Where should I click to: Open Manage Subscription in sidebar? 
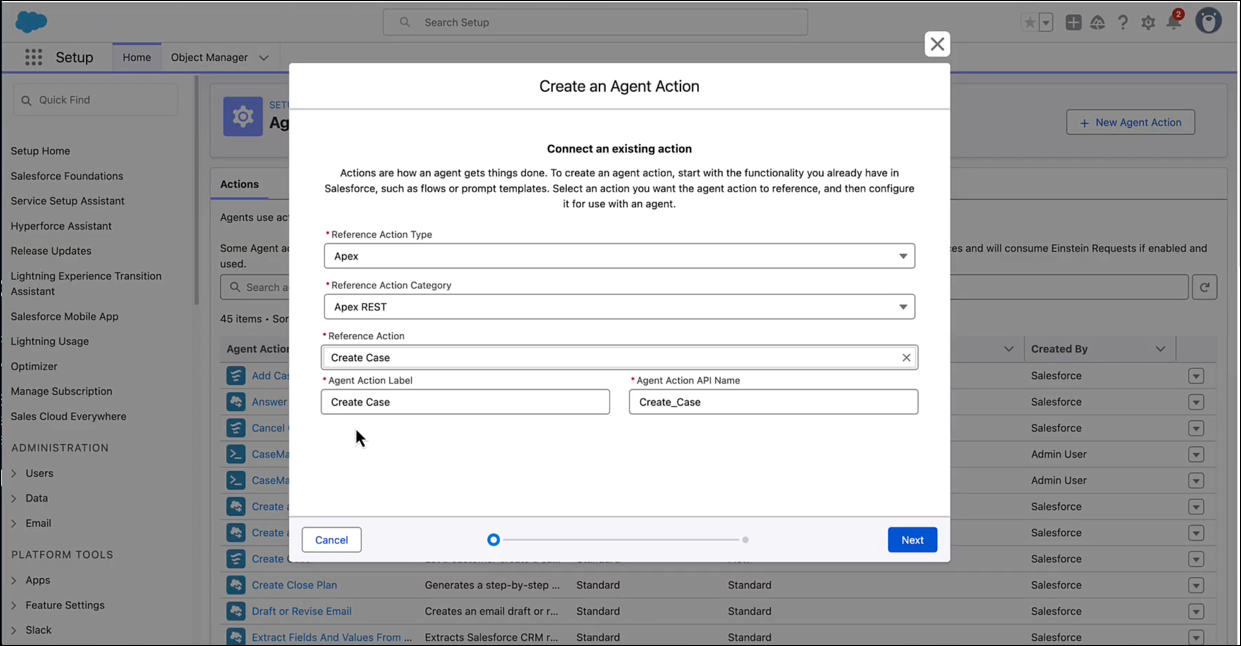(61, 391)
